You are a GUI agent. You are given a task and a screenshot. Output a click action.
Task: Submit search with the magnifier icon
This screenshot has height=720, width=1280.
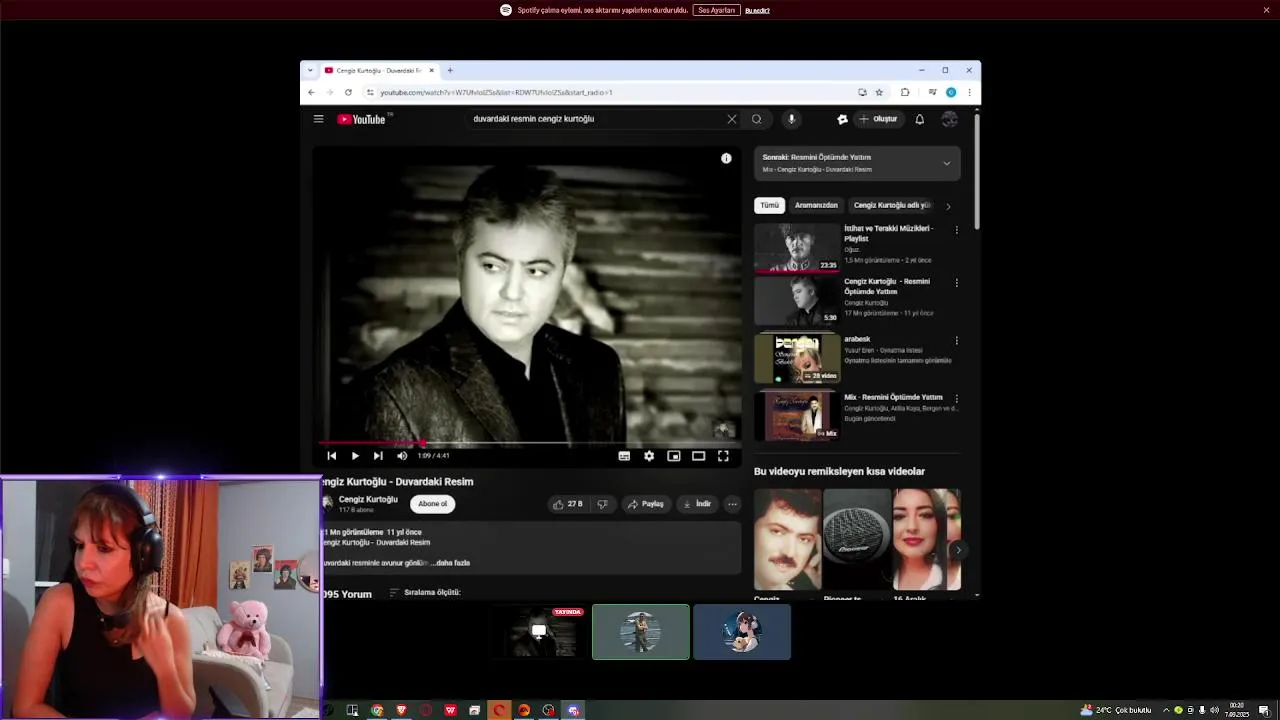coord(756,119)
